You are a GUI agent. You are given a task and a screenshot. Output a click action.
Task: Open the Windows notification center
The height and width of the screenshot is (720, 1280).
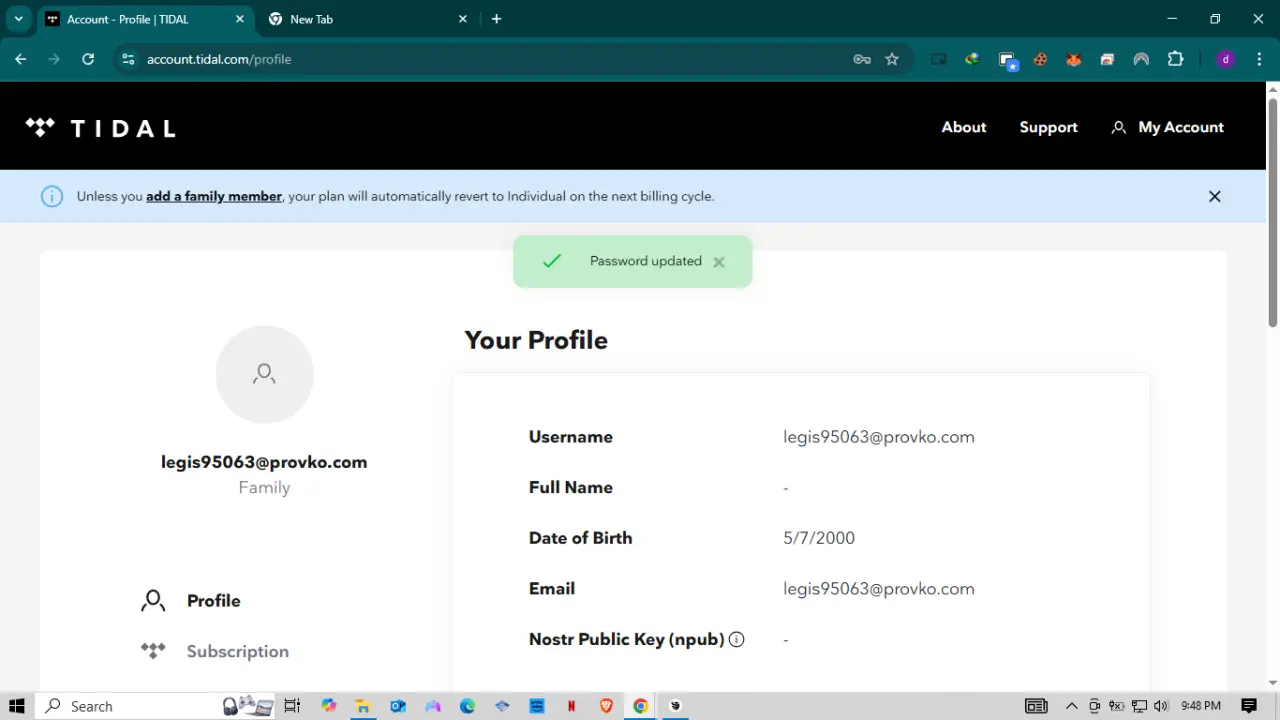[1248, 706]
